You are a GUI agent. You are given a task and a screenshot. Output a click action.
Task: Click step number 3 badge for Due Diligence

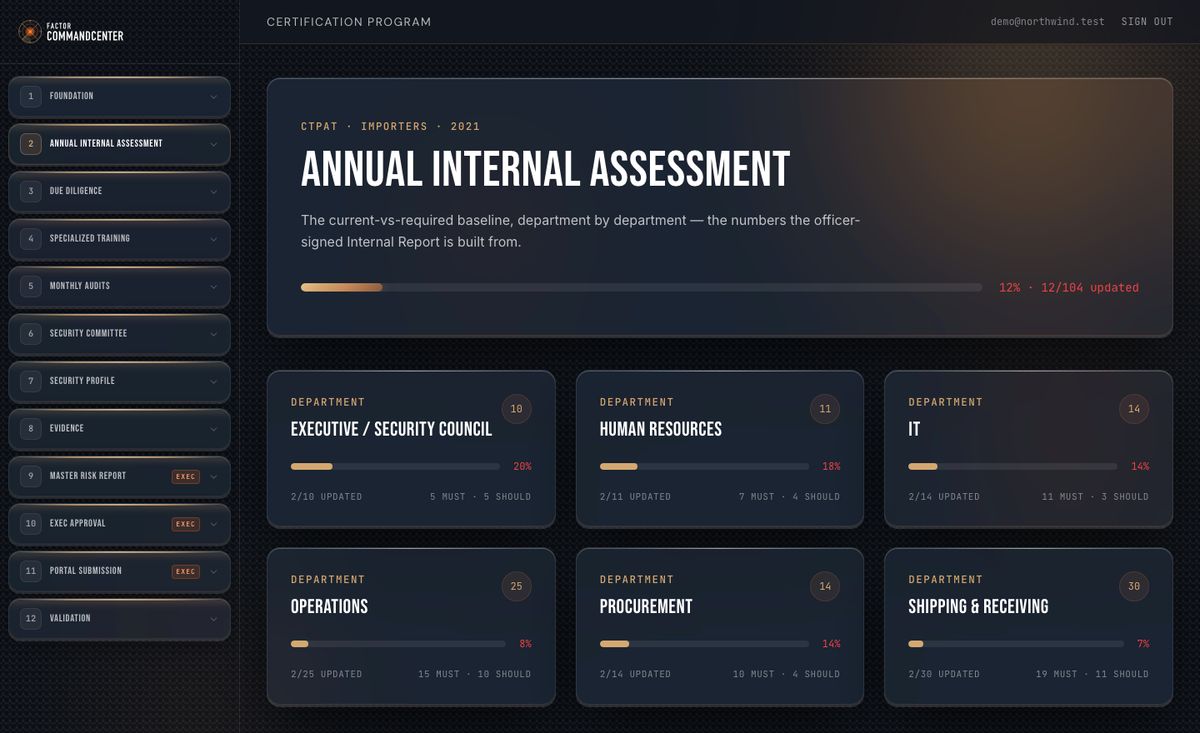click(31, 191)
